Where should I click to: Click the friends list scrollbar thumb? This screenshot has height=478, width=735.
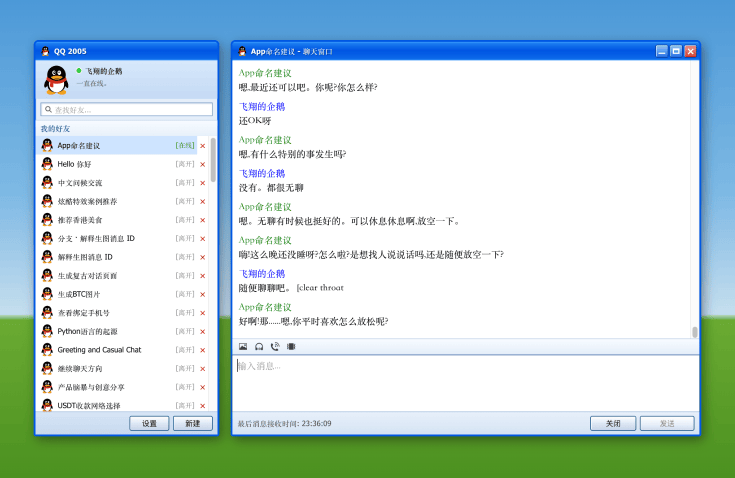coord(213,160)
